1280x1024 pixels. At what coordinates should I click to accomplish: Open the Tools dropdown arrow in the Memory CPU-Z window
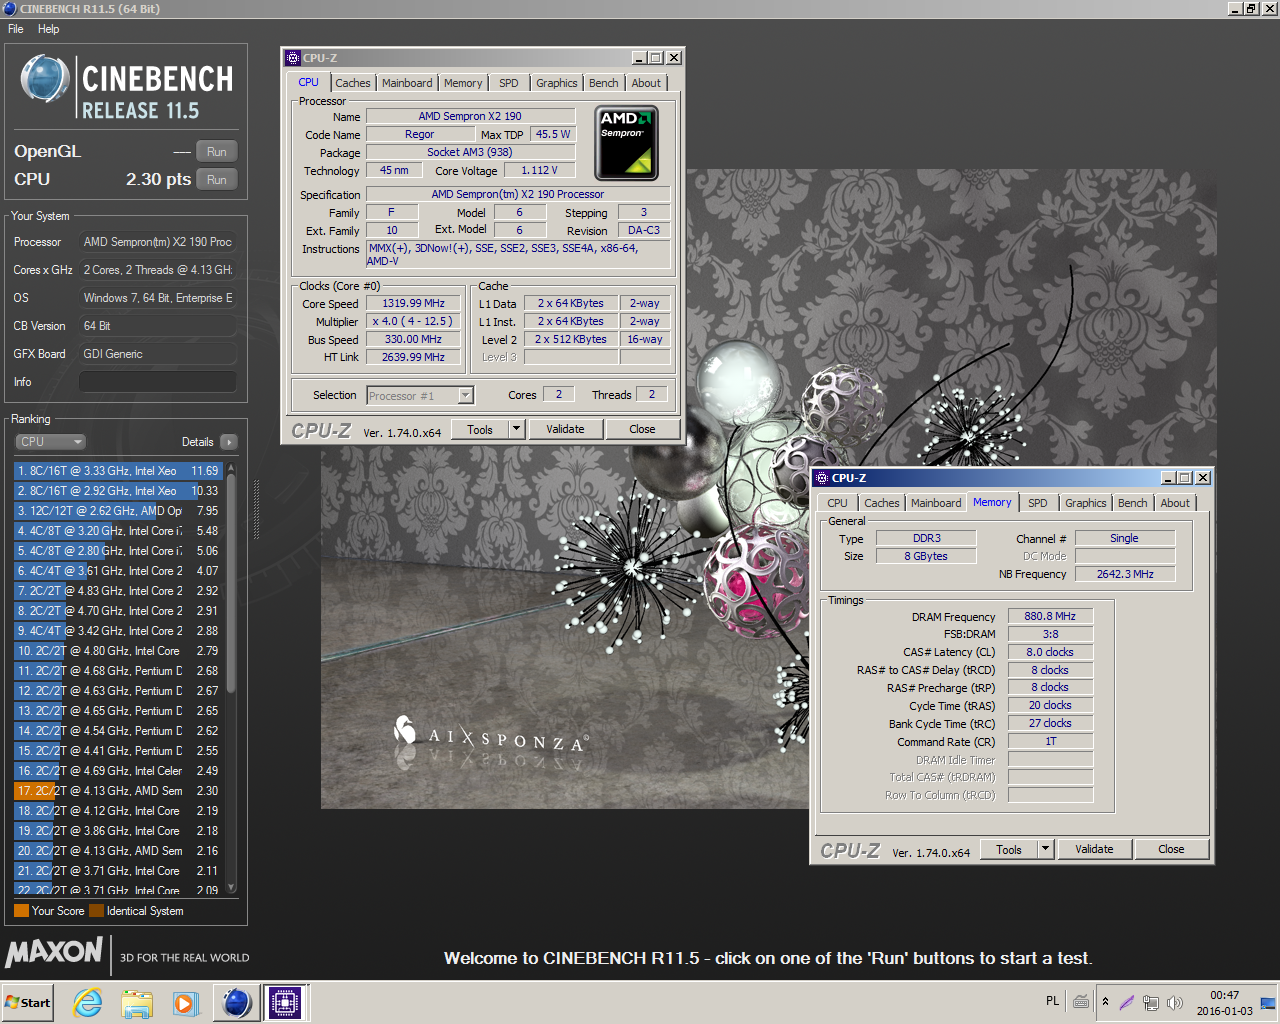[x=1046, y=849]
